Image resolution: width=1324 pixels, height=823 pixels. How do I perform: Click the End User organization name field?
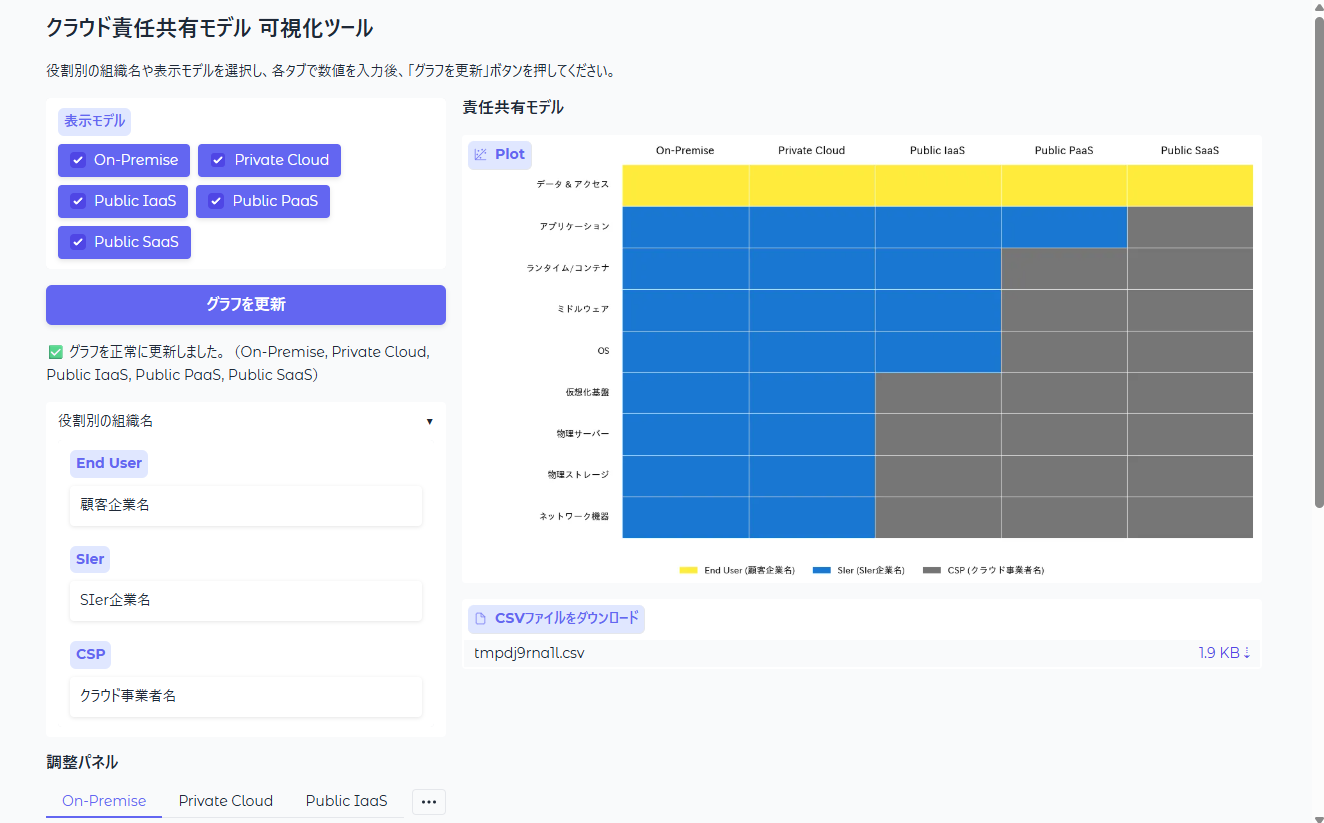click(246, 505)
